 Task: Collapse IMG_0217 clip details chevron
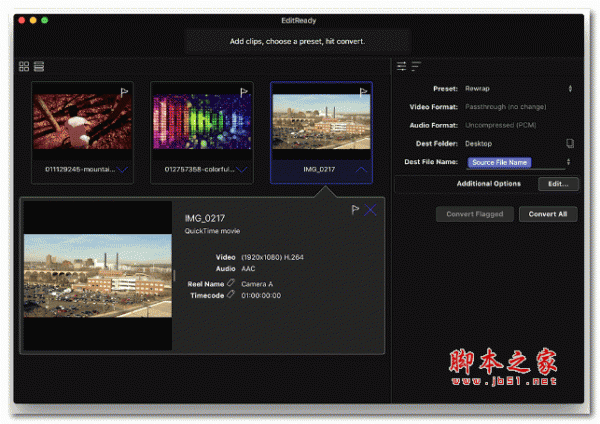click(361, 170)
